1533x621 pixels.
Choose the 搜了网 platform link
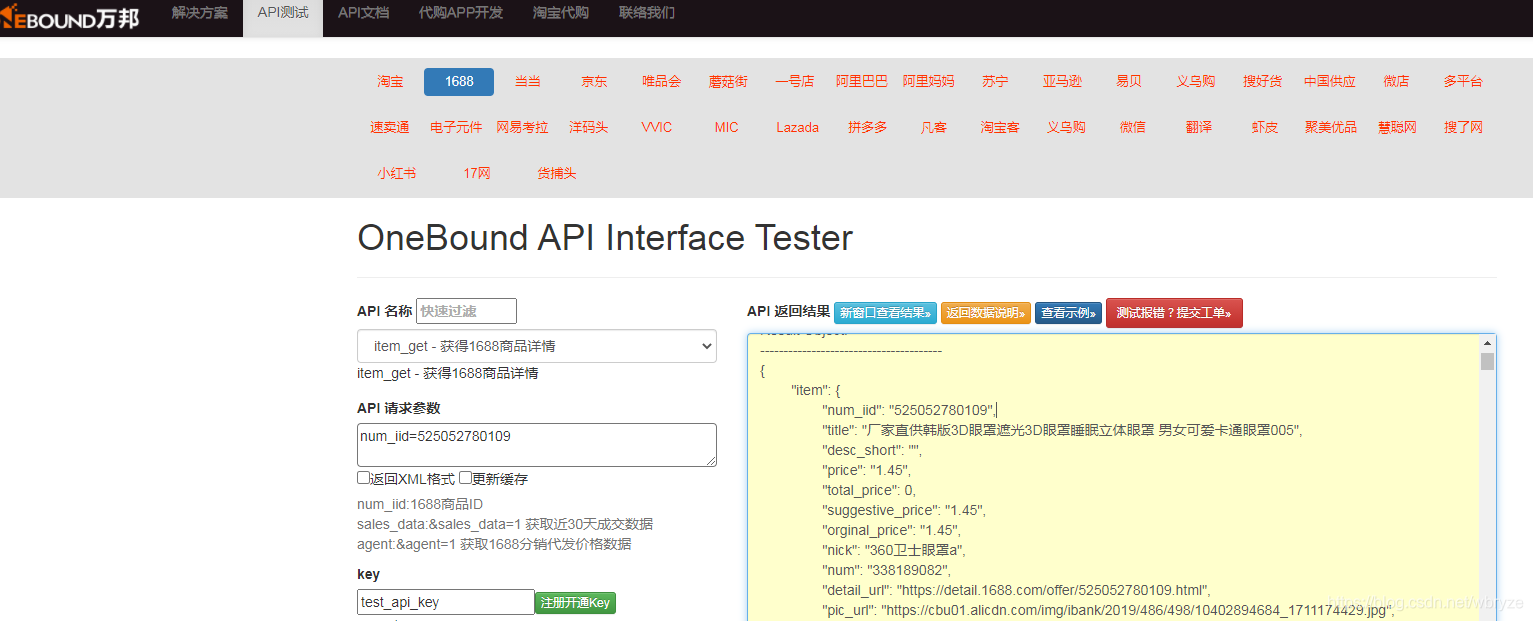tap(1463, 128)
